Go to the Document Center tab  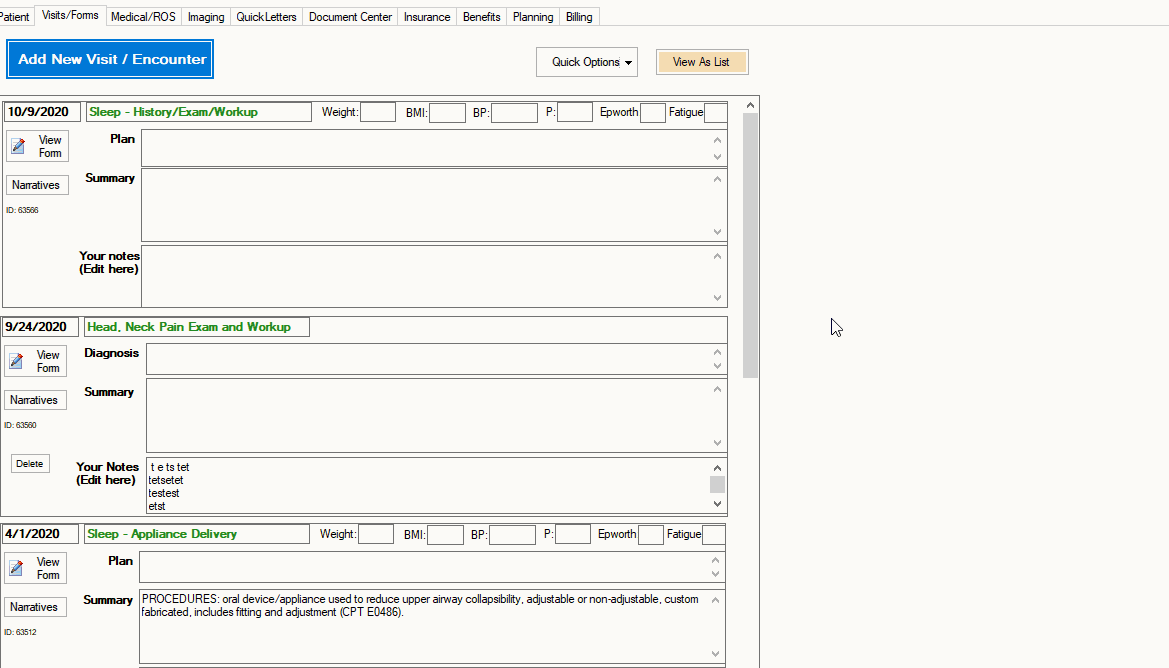pyautogui.click(x=350, y=16)
